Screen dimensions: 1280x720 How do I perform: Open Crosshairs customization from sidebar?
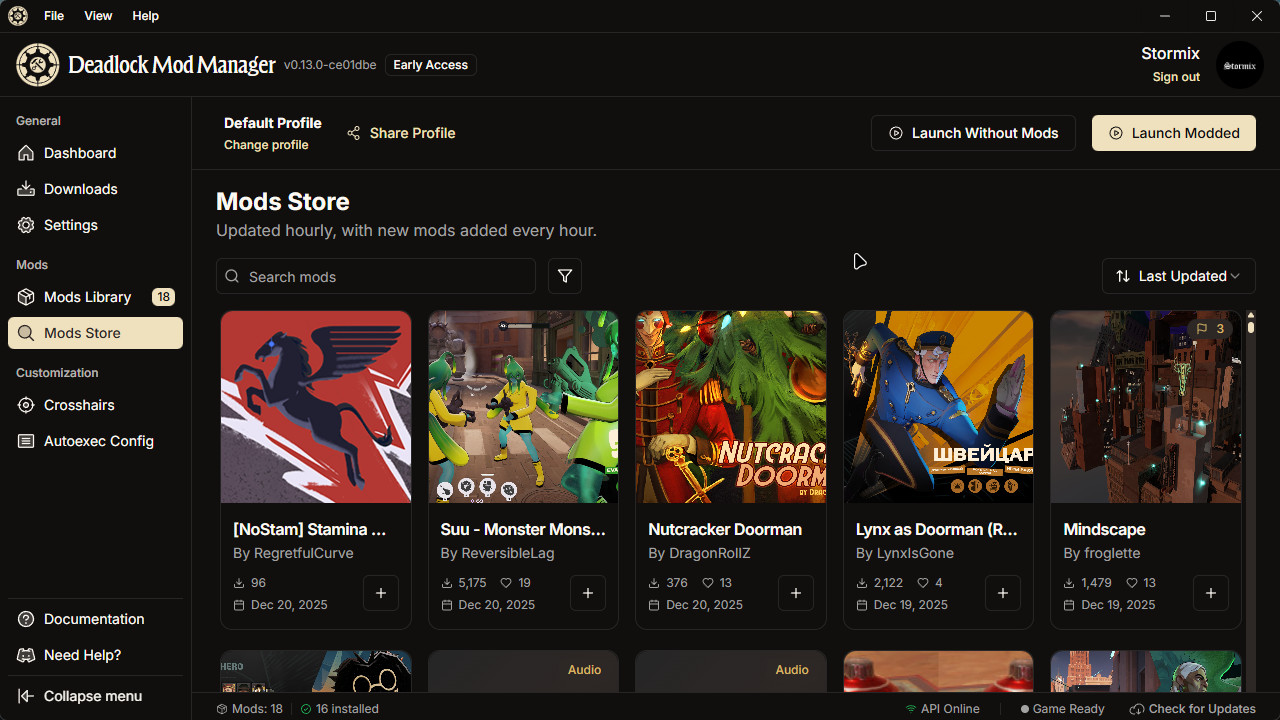[x=79, y=405]
